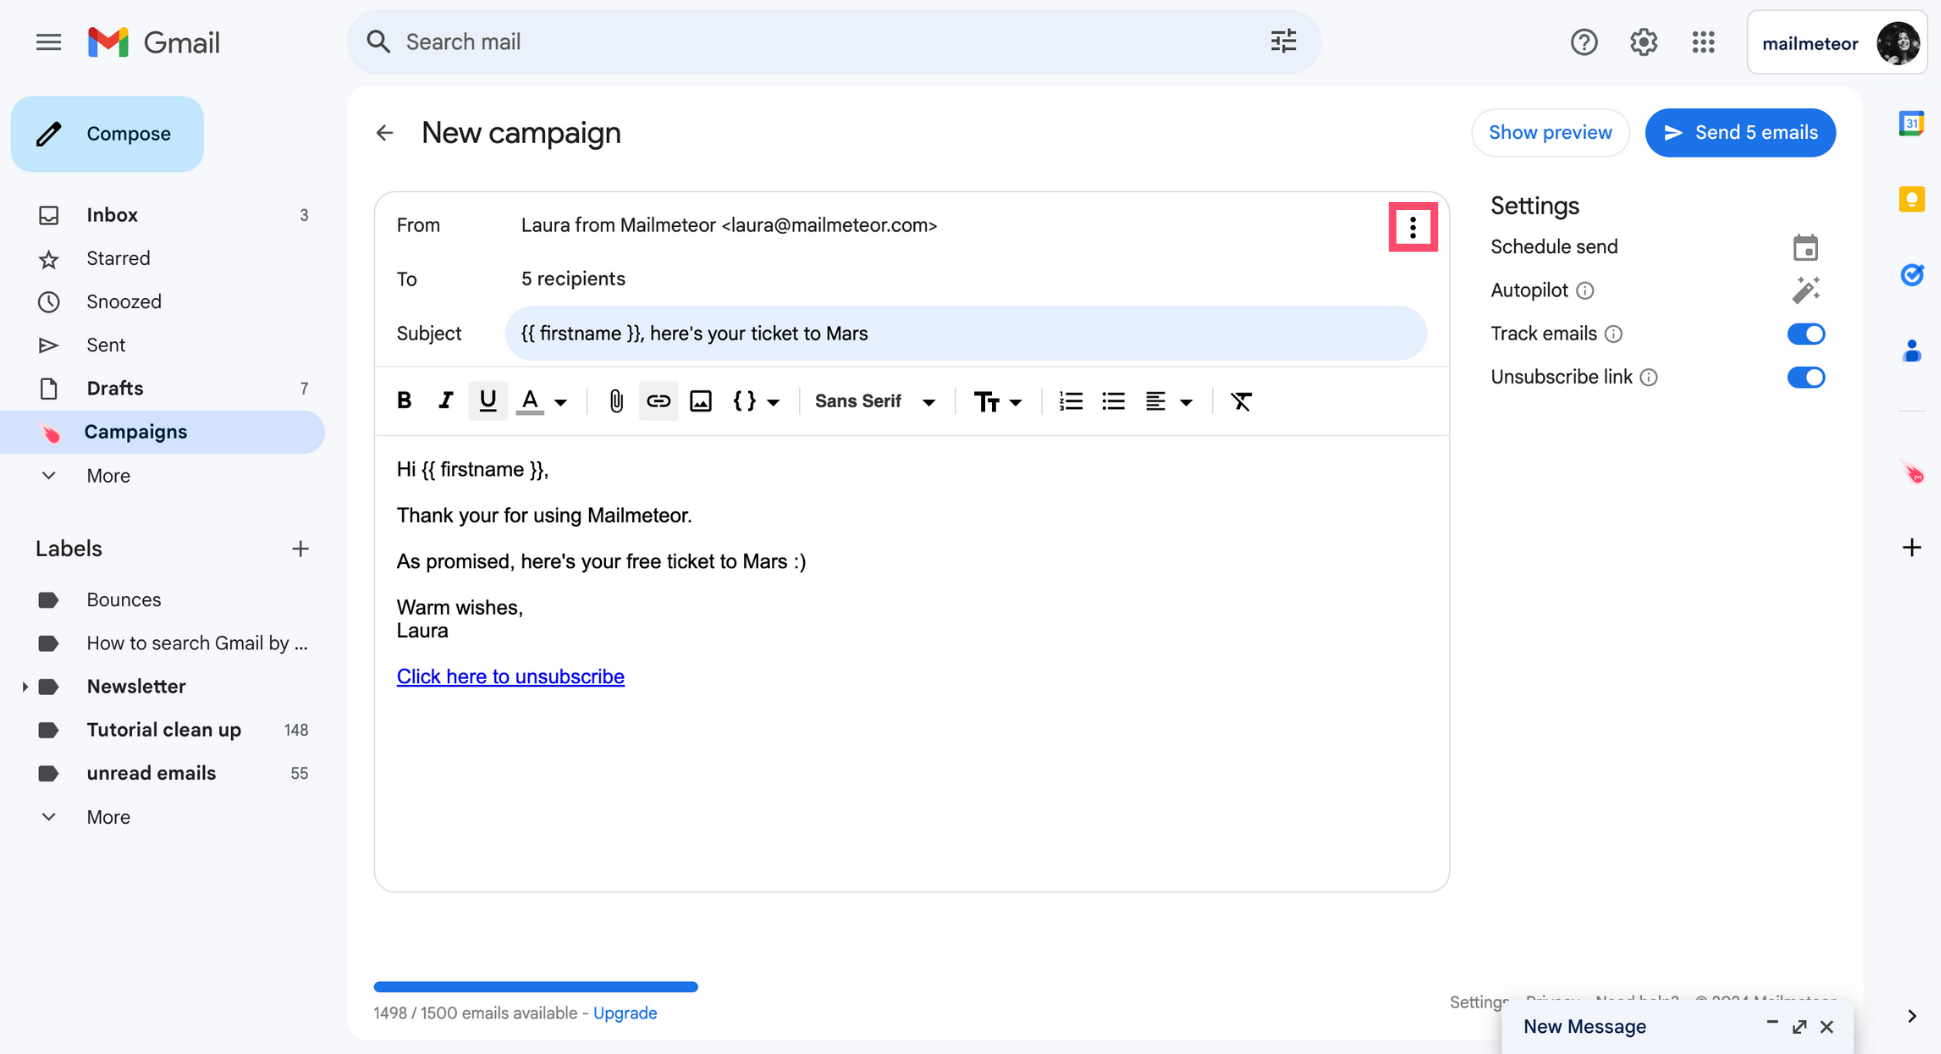The width and height of the screenshot is (1941, 1054).
Task: Open search filter options icon
Action: (1283, 41)
